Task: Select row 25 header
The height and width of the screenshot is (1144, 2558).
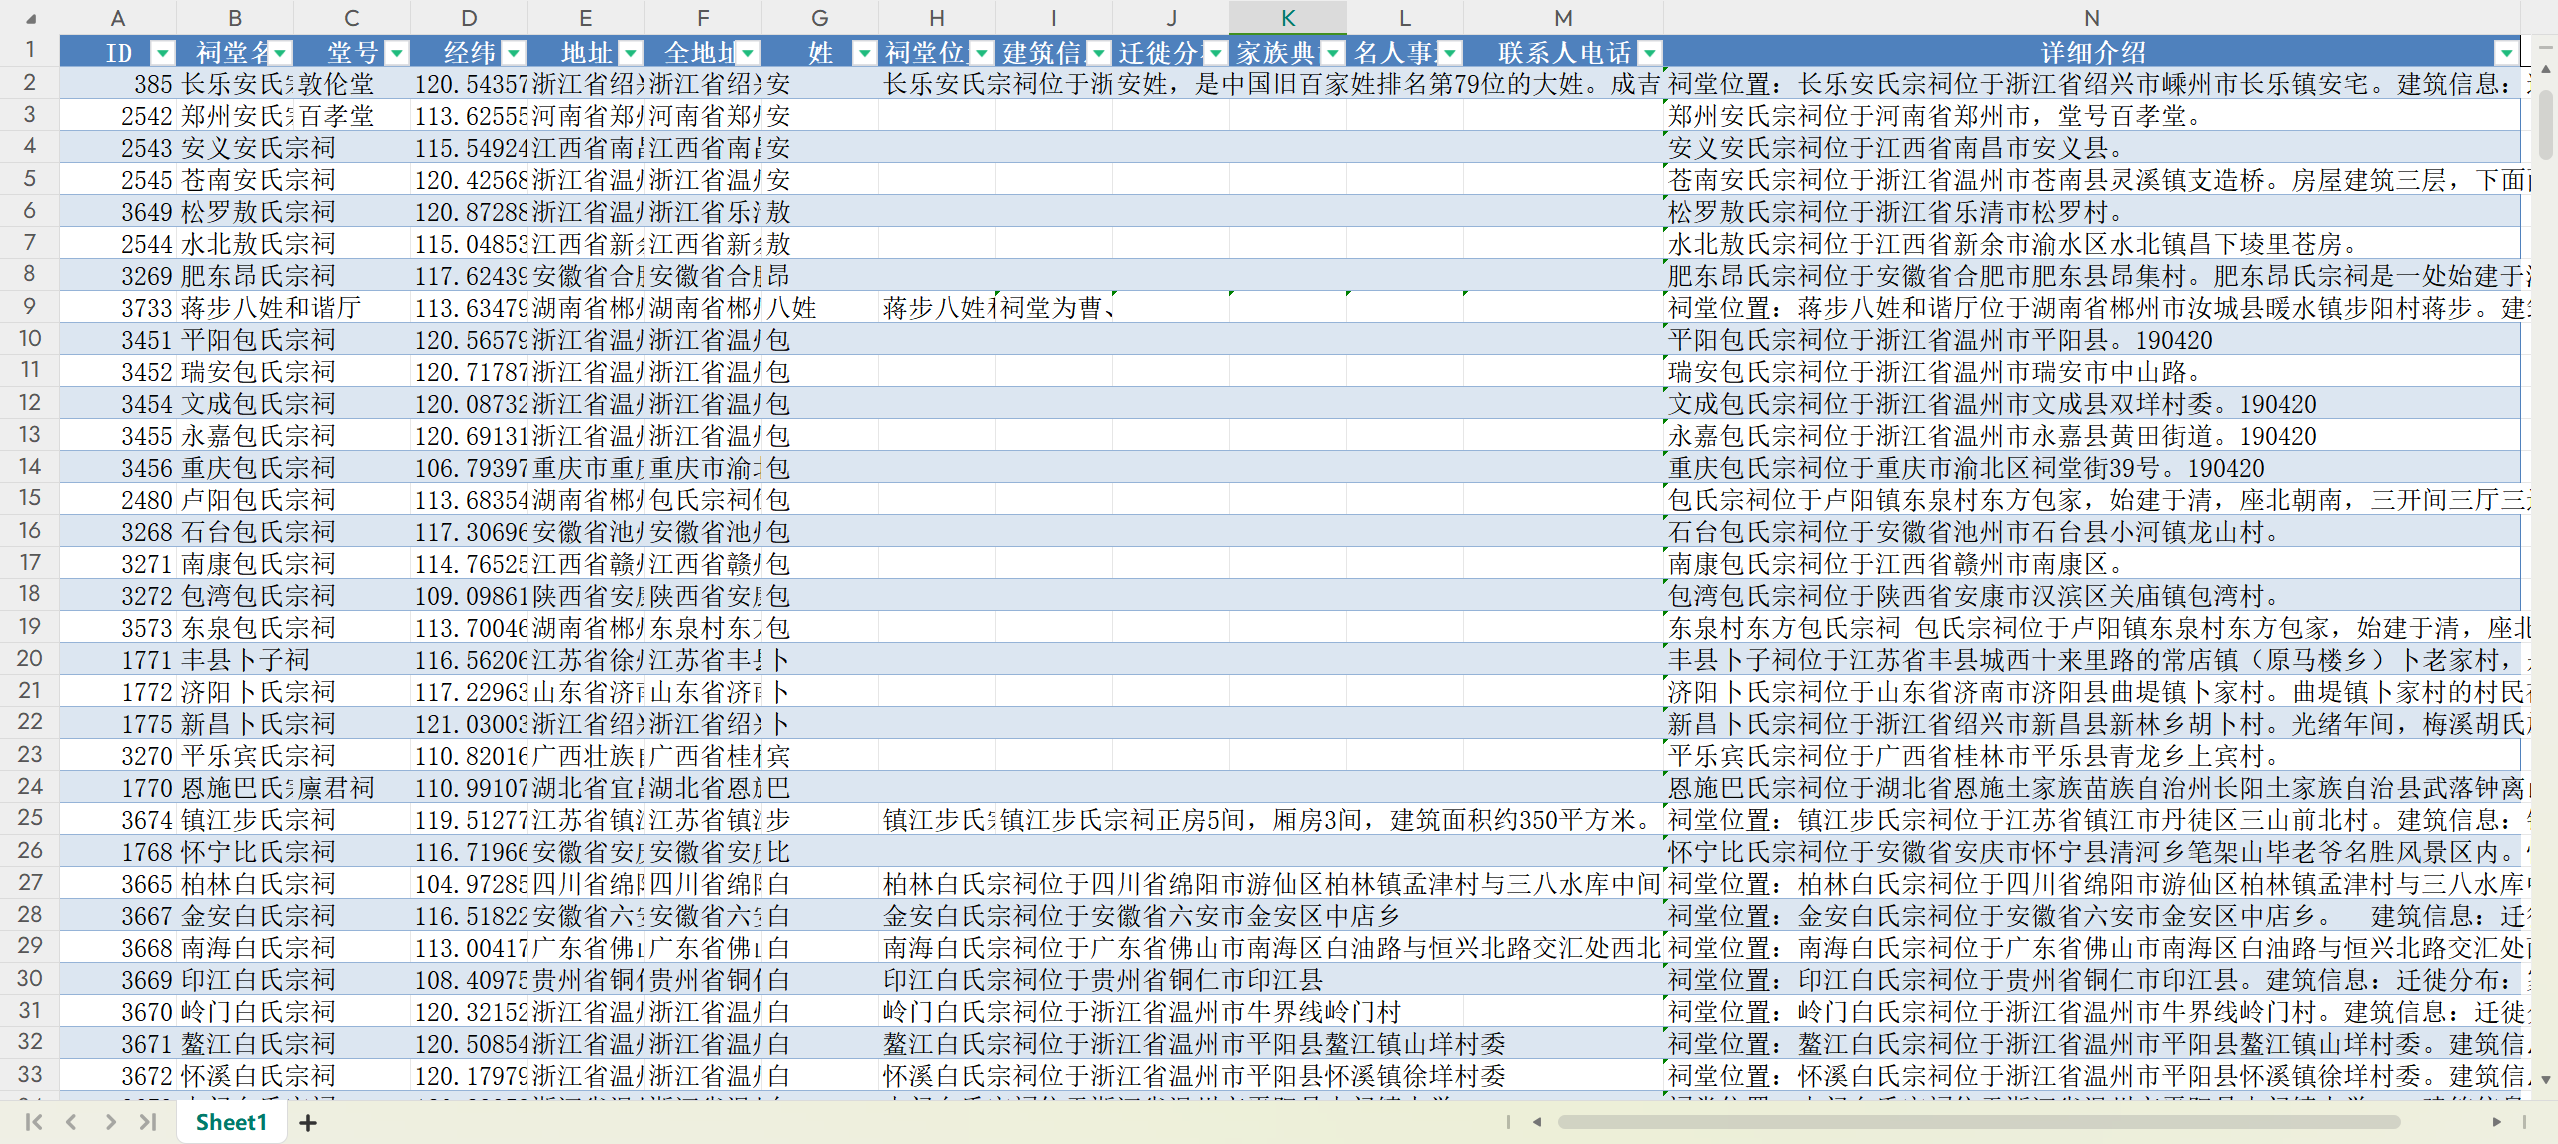Action: point(29,819)
